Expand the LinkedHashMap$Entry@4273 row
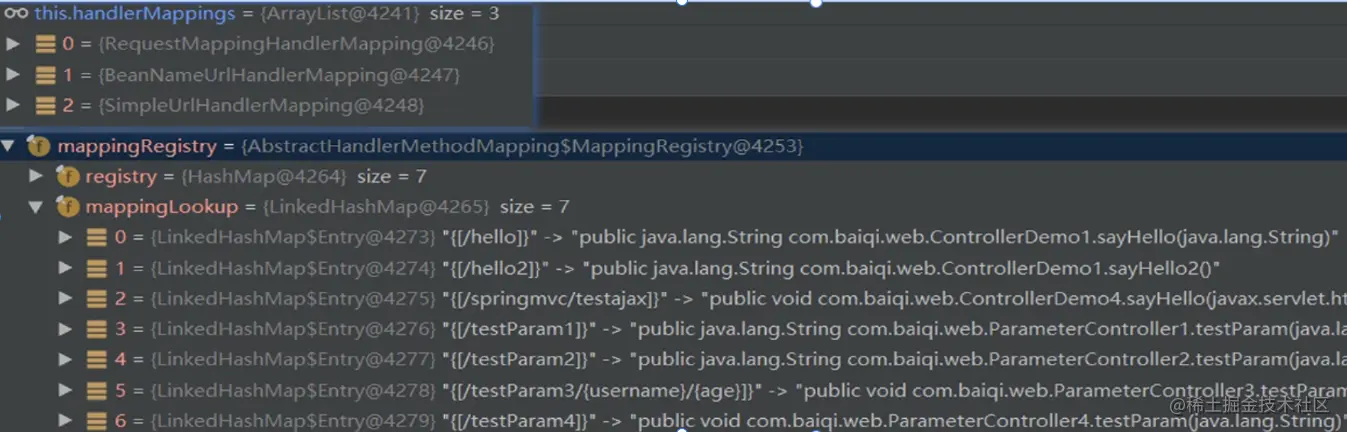1347x432 pixels. pos(66,237)
